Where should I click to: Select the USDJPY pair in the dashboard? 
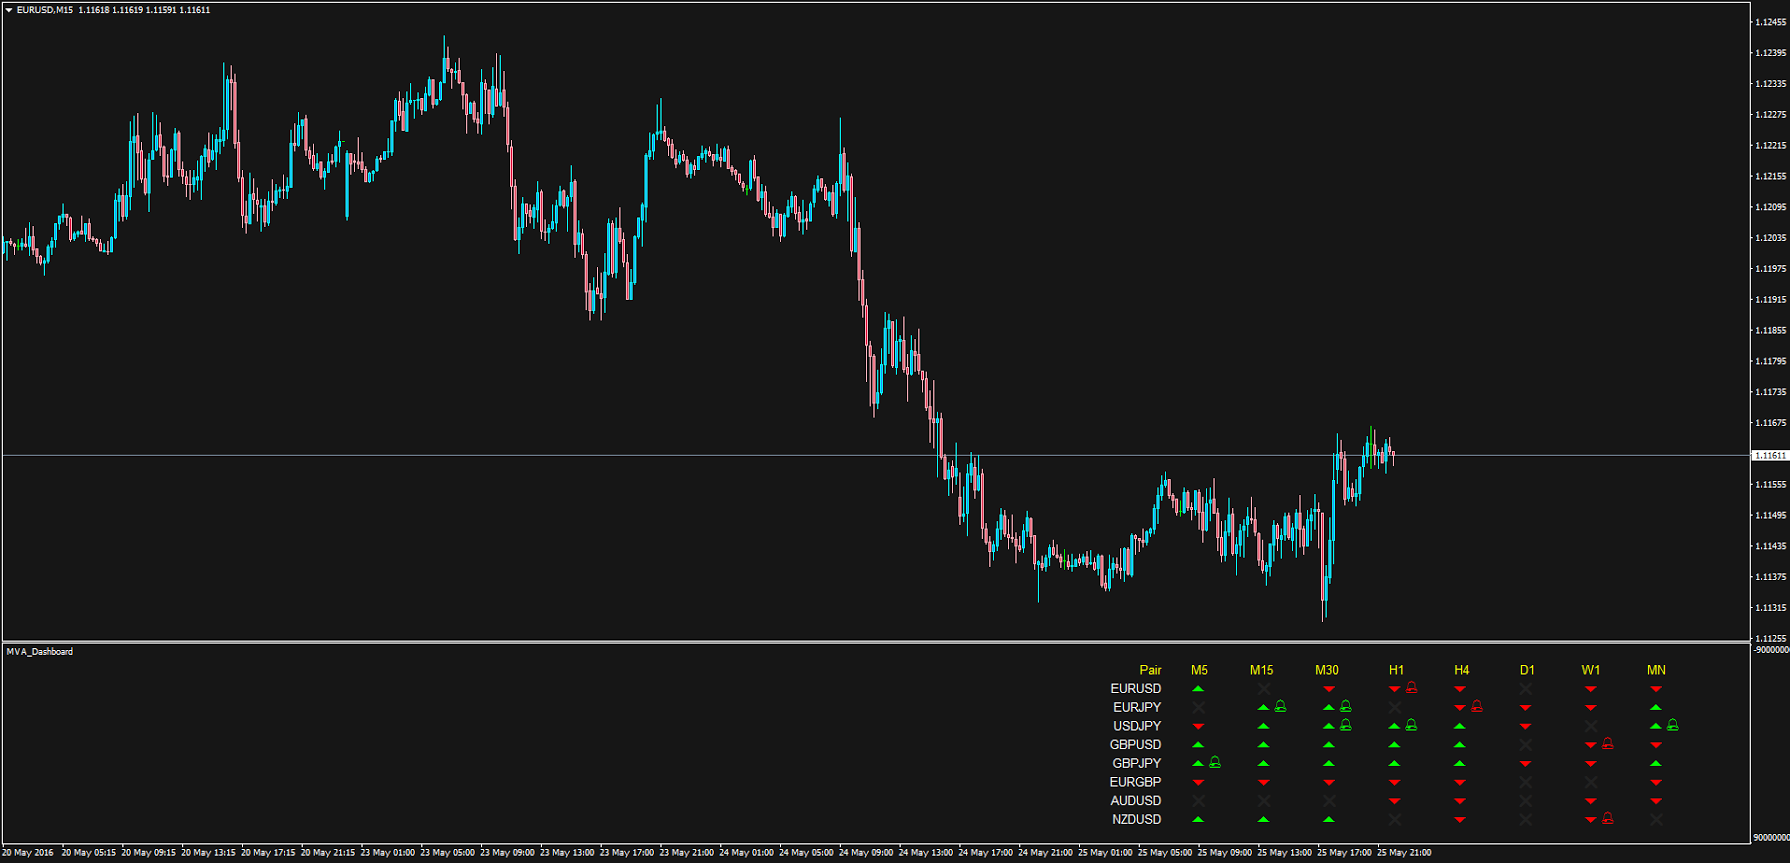click(x=1137, y=726)
